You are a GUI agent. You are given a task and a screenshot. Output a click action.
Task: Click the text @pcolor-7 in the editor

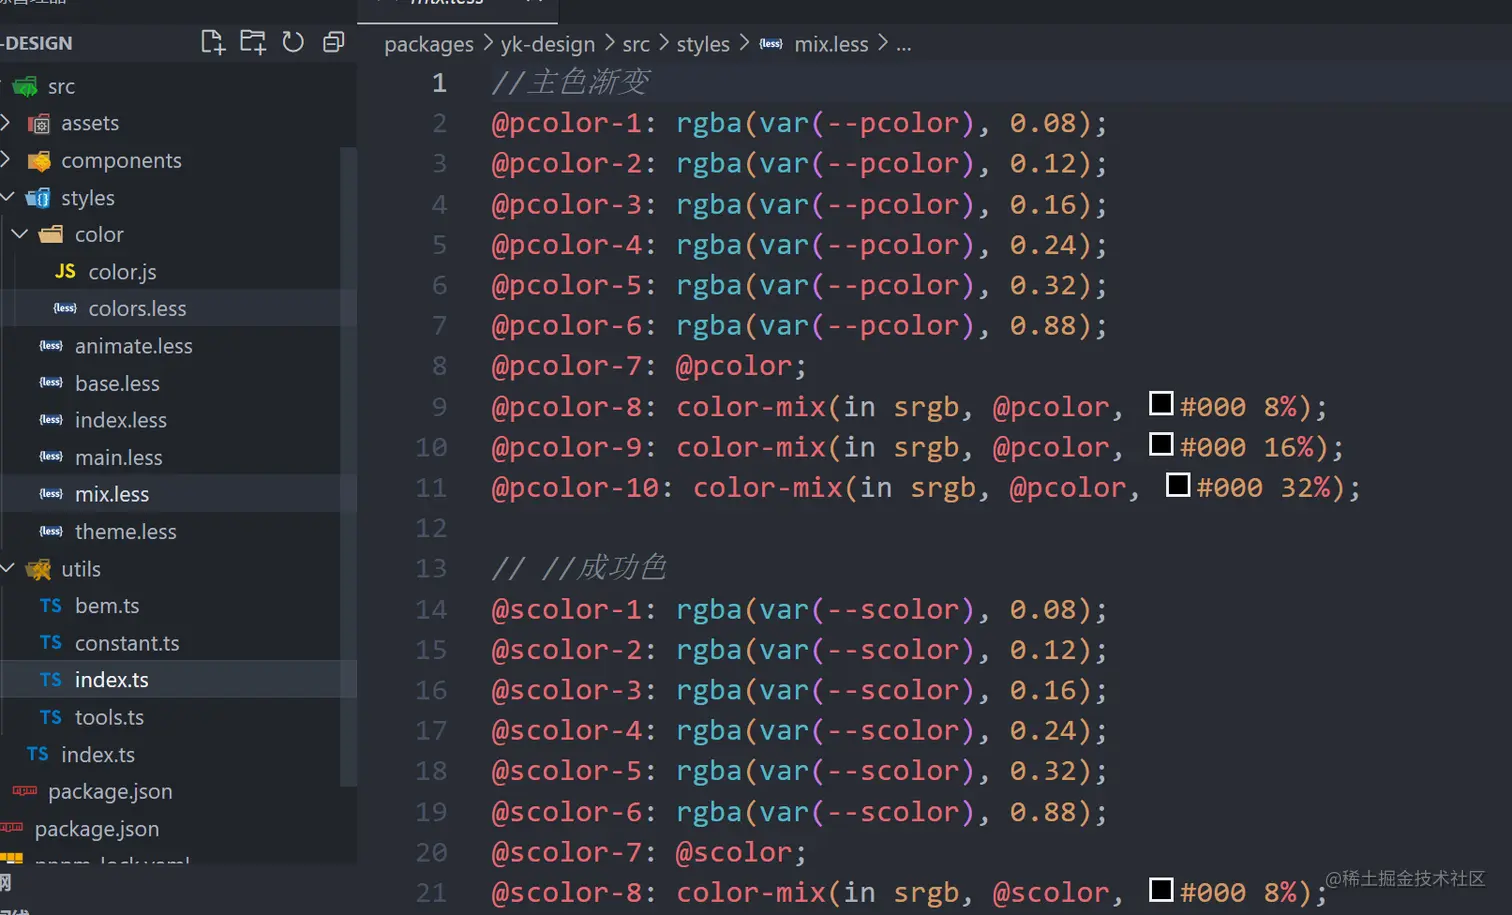(565, 366)
